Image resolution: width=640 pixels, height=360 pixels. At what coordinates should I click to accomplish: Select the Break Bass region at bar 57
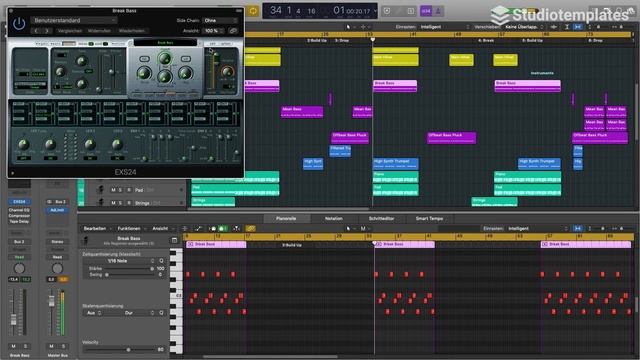pyautogui.click(x=527, y=86)
